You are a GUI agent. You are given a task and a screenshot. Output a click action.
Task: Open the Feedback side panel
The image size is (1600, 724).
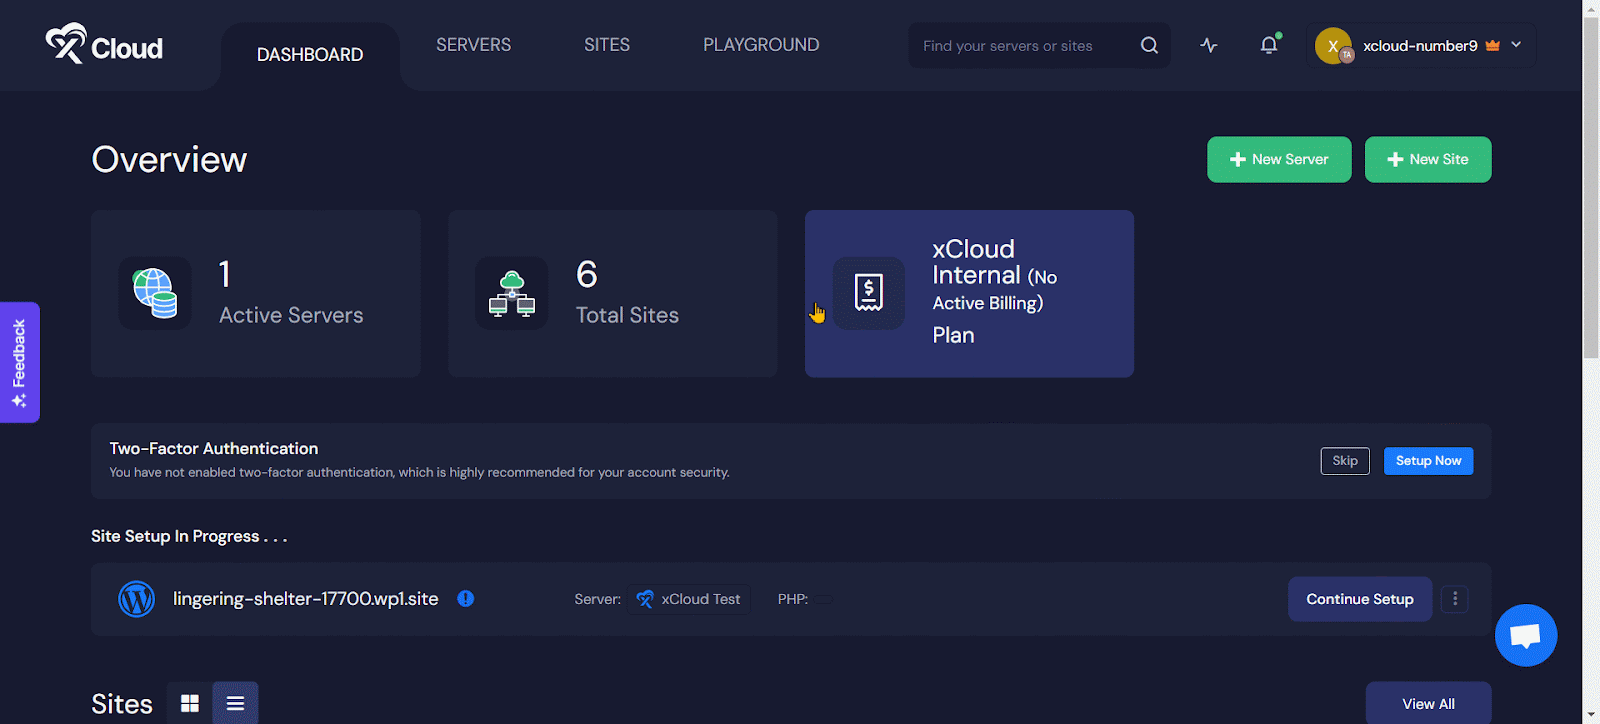click(19, 362)
